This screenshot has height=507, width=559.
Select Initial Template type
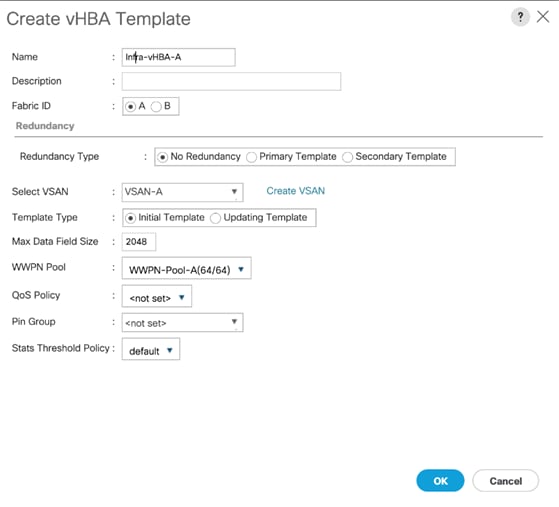click(x=130, y=218)
